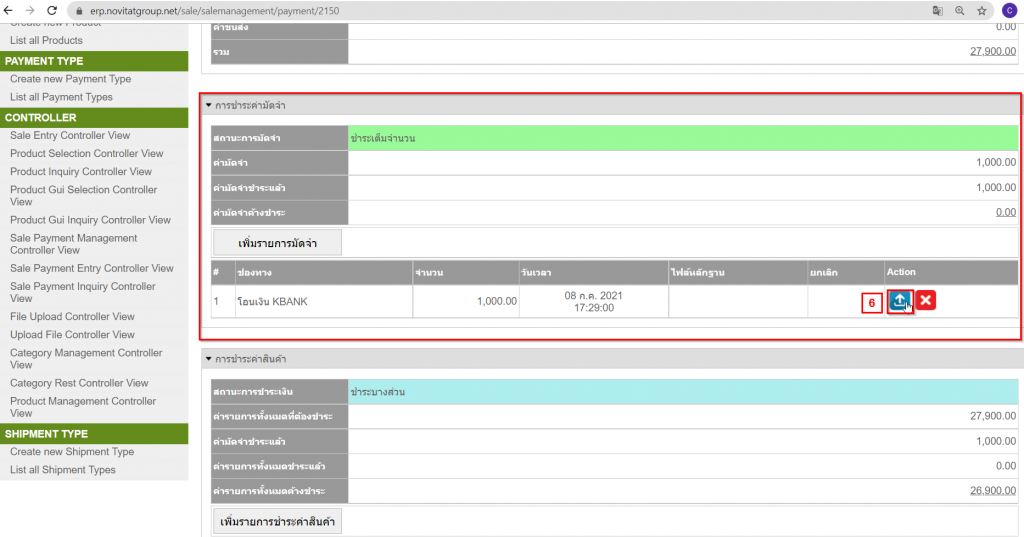Click the translate page icon in address bar
Image resolution: width=1024 pixels, height=537 pixels.
point(937,10)
